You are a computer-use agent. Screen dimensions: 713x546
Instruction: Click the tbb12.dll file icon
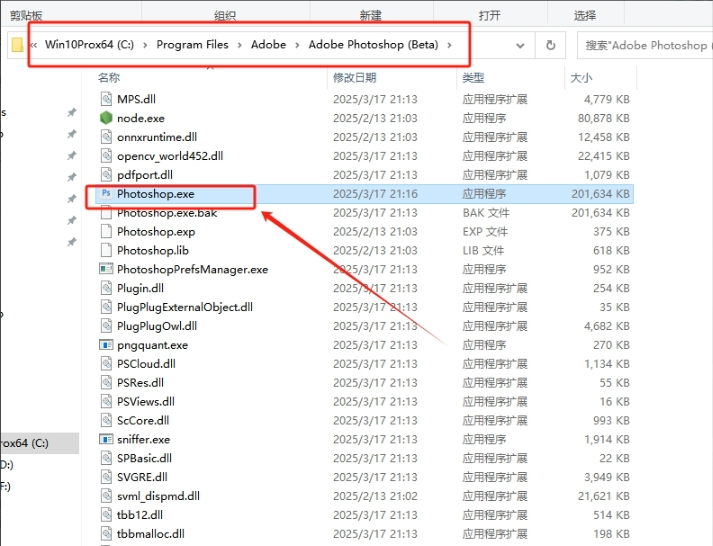click(x=106, y=515)
